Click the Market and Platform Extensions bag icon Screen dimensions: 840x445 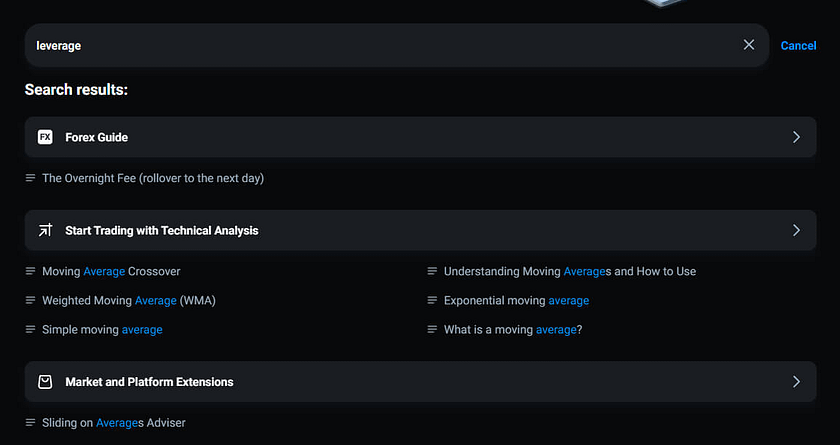pos(45,382)
